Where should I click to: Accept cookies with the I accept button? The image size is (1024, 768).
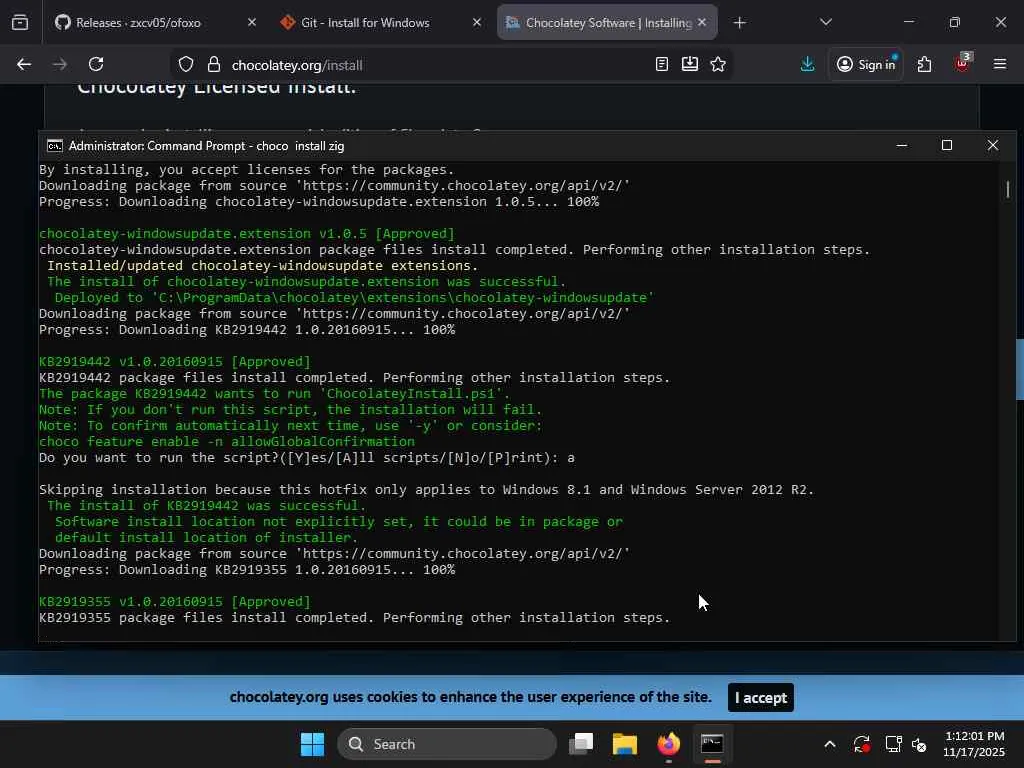pos(761,697)
